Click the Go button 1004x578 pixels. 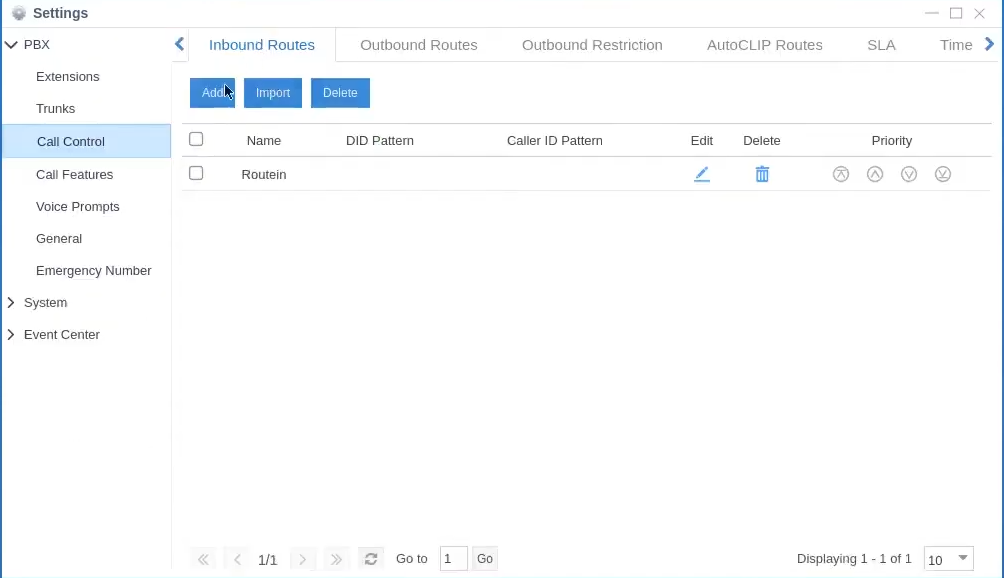click(485, 559)
